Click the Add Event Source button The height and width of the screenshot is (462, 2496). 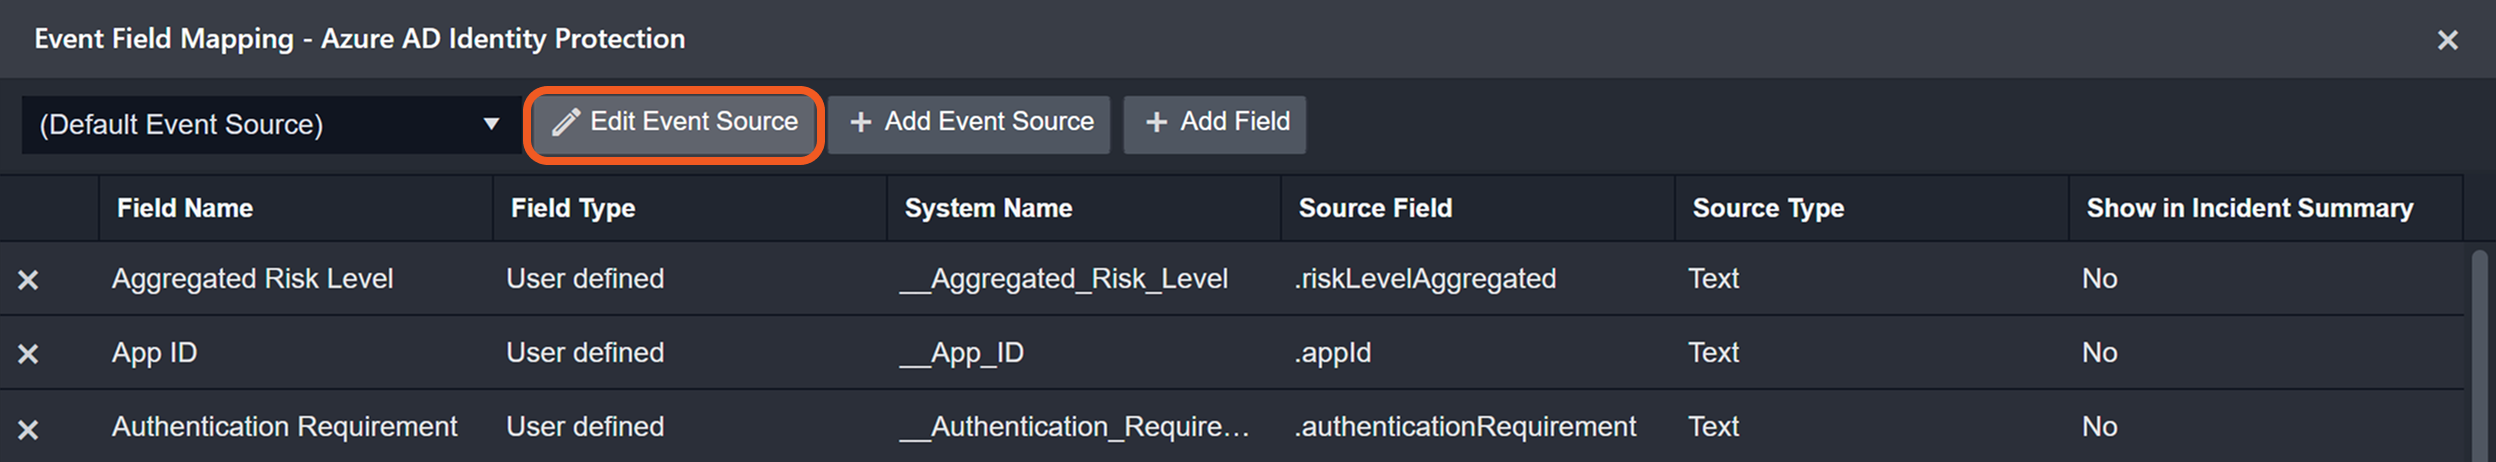click(x=969, y=124)
